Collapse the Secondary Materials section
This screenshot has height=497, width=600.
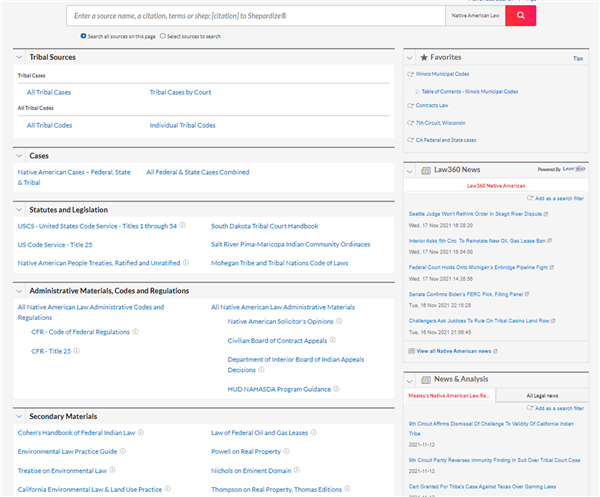tap(19, 416)
